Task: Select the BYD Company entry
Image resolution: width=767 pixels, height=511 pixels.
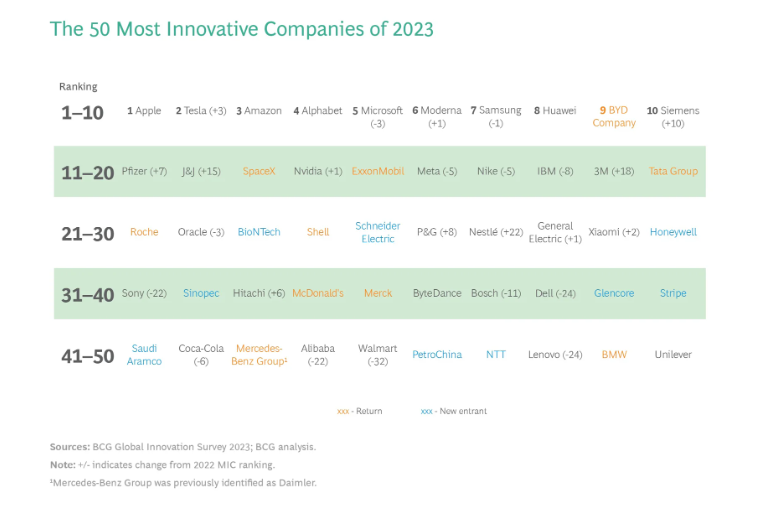Action: pyautogui.click(x=614, y=117)
